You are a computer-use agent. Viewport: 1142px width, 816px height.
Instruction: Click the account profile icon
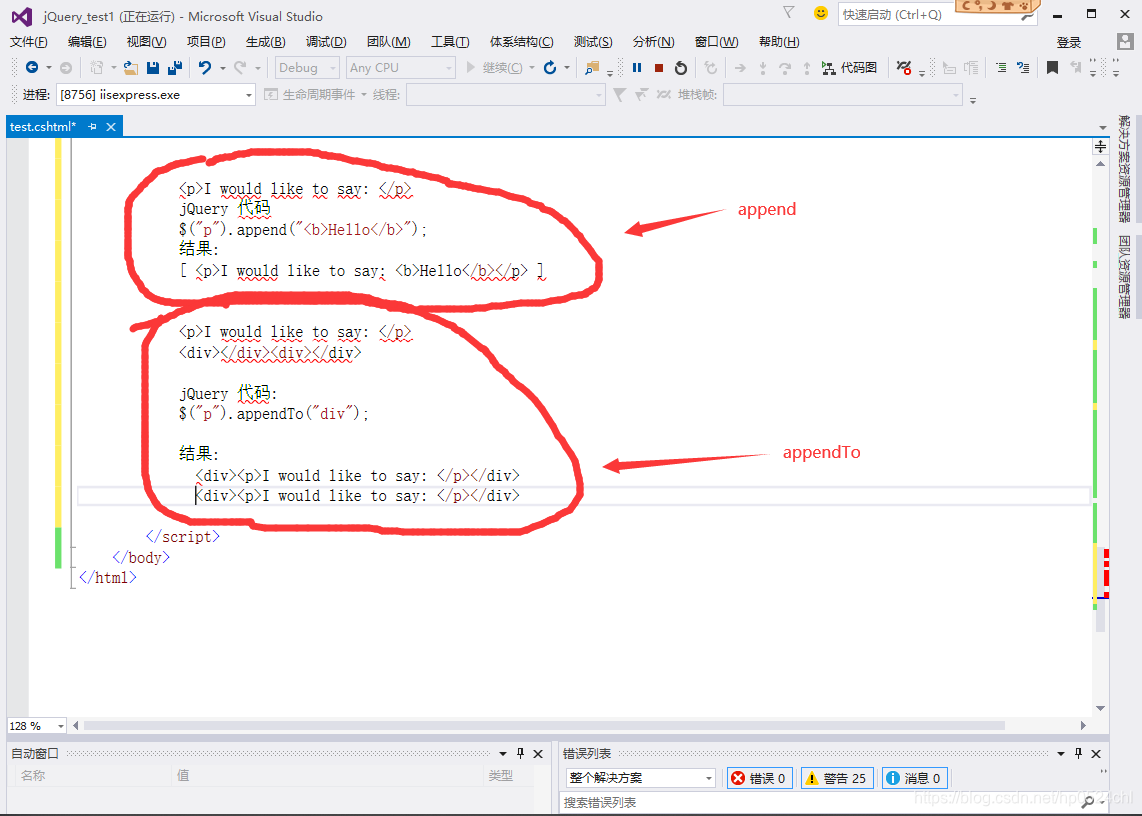1125,42
